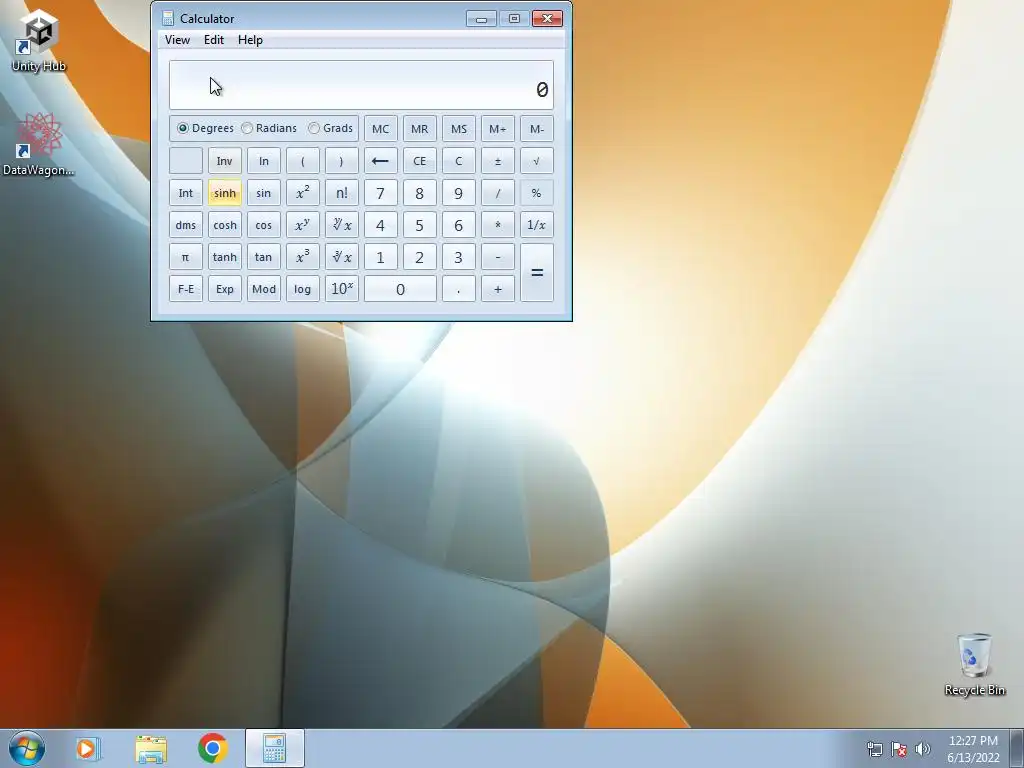Click the 10 to the x button

[342, 289]
